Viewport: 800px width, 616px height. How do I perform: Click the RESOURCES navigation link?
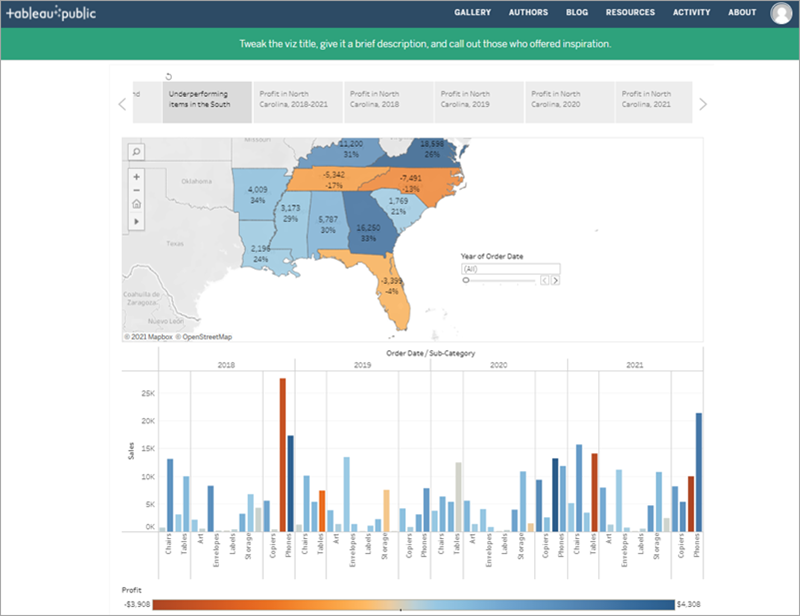[x=630, y=13]
